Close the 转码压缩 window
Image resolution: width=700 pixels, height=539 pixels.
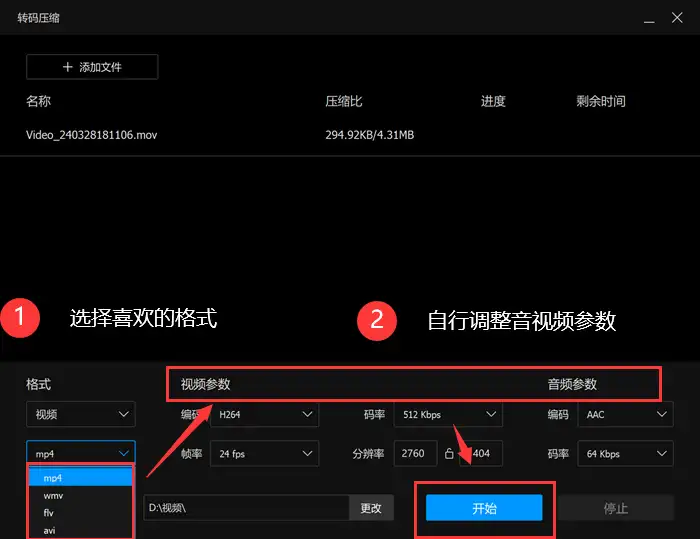pos(677,18)
